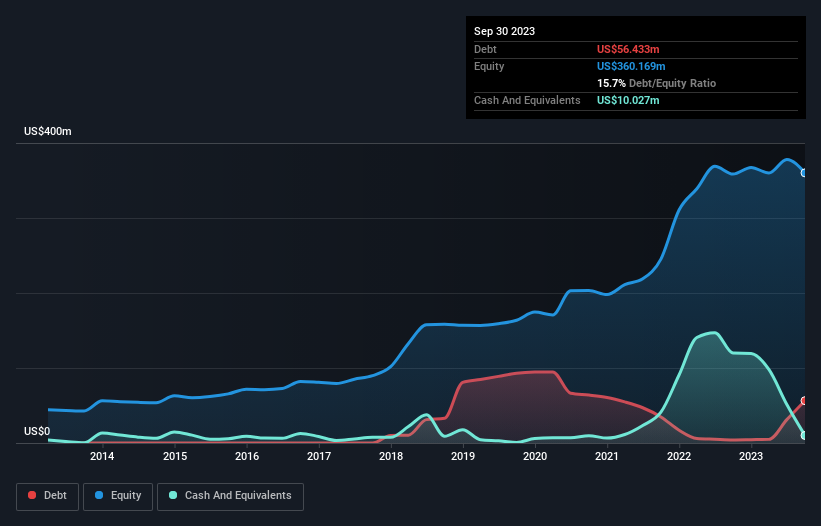The width and height of the screenshot is (821, 526).
Task: Click Cash And Equivalents label in tooltip
Action: click(x=527, y=100)
